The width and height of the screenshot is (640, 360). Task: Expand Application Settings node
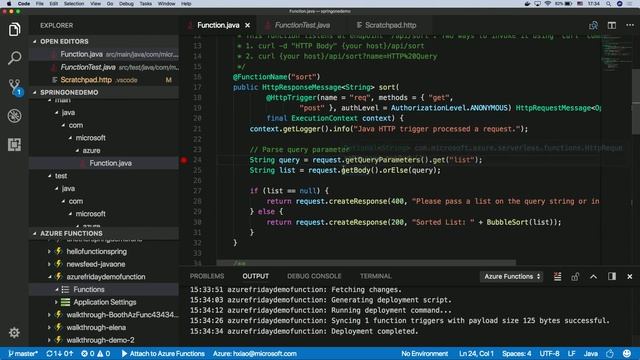click(x=56, y=302)
